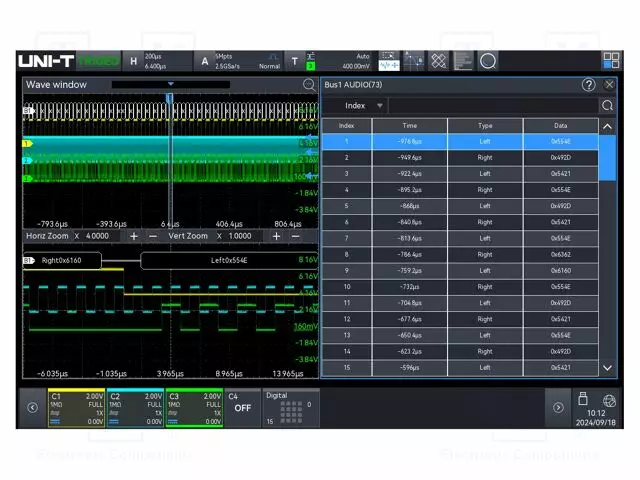Open the four-square window layout icon
The image size is (640, 480).
click(610, 61)
